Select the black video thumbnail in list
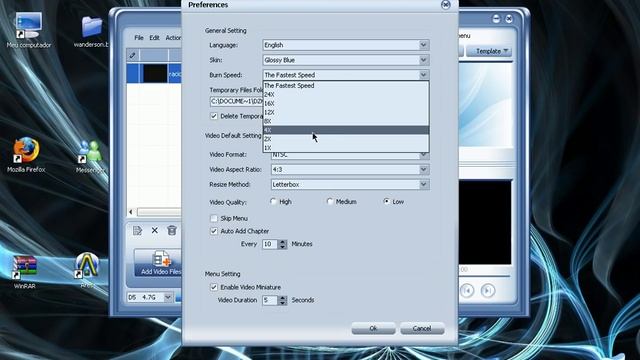 (x=155, y=73)
